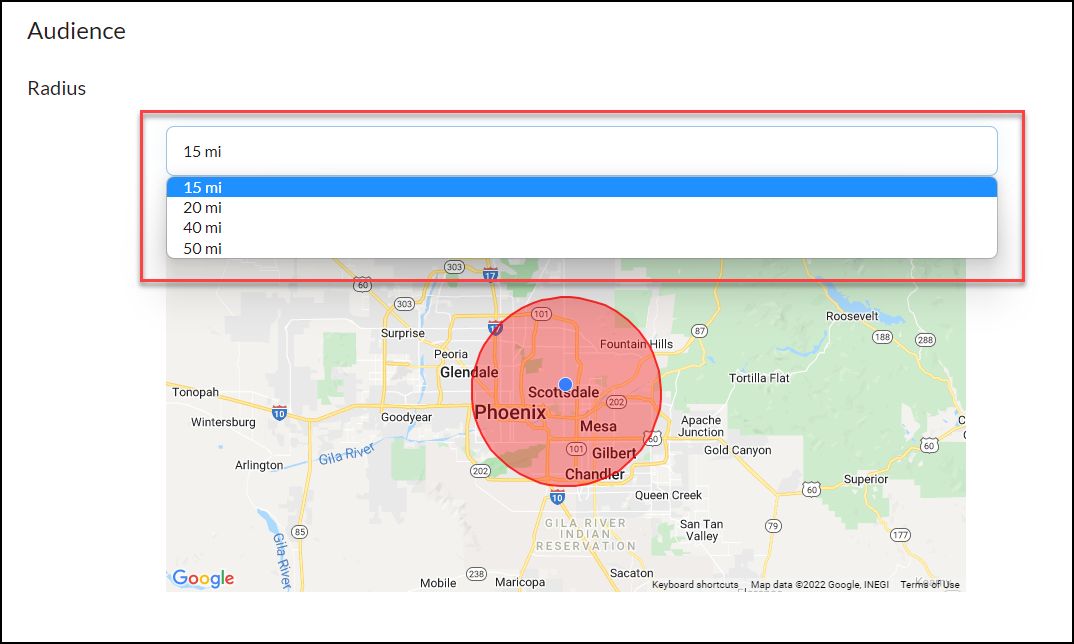
Task: Click the blue center location dot
Action: click(x=565, y=384)
